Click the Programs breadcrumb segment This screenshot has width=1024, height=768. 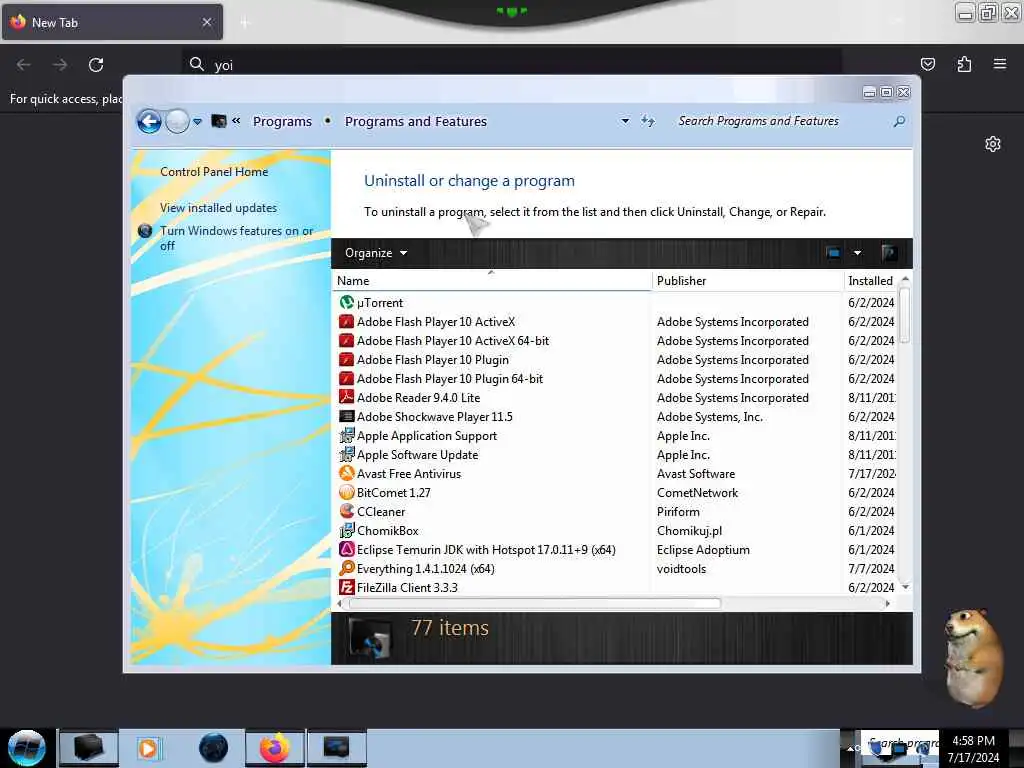point(282,121)
